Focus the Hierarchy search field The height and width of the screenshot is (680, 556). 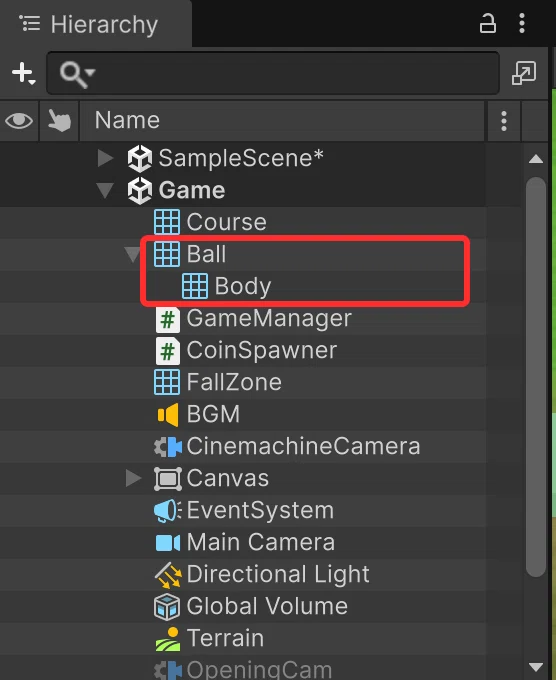click(273, 73)
